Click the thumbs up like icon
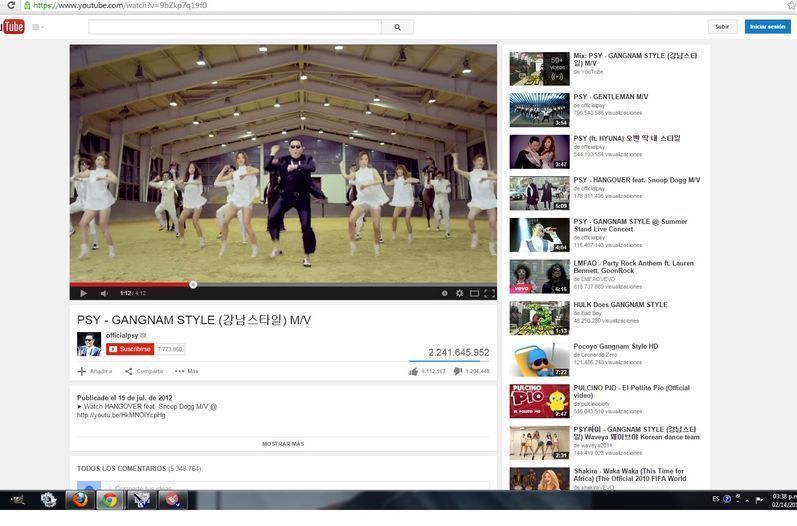Screen dimensions: 797x526 coord(413,371)
